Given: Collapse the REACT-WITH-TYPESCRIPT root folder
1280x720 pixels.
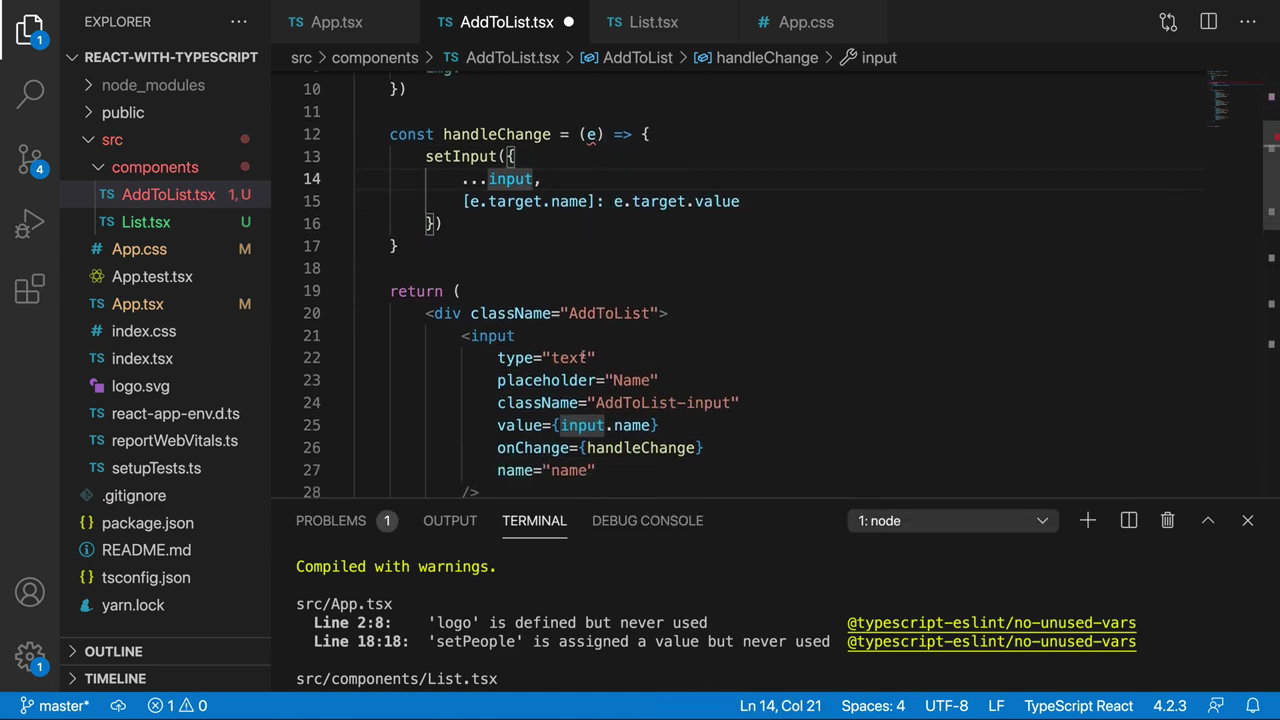Looking at the screenshot, I should (165, 57).
